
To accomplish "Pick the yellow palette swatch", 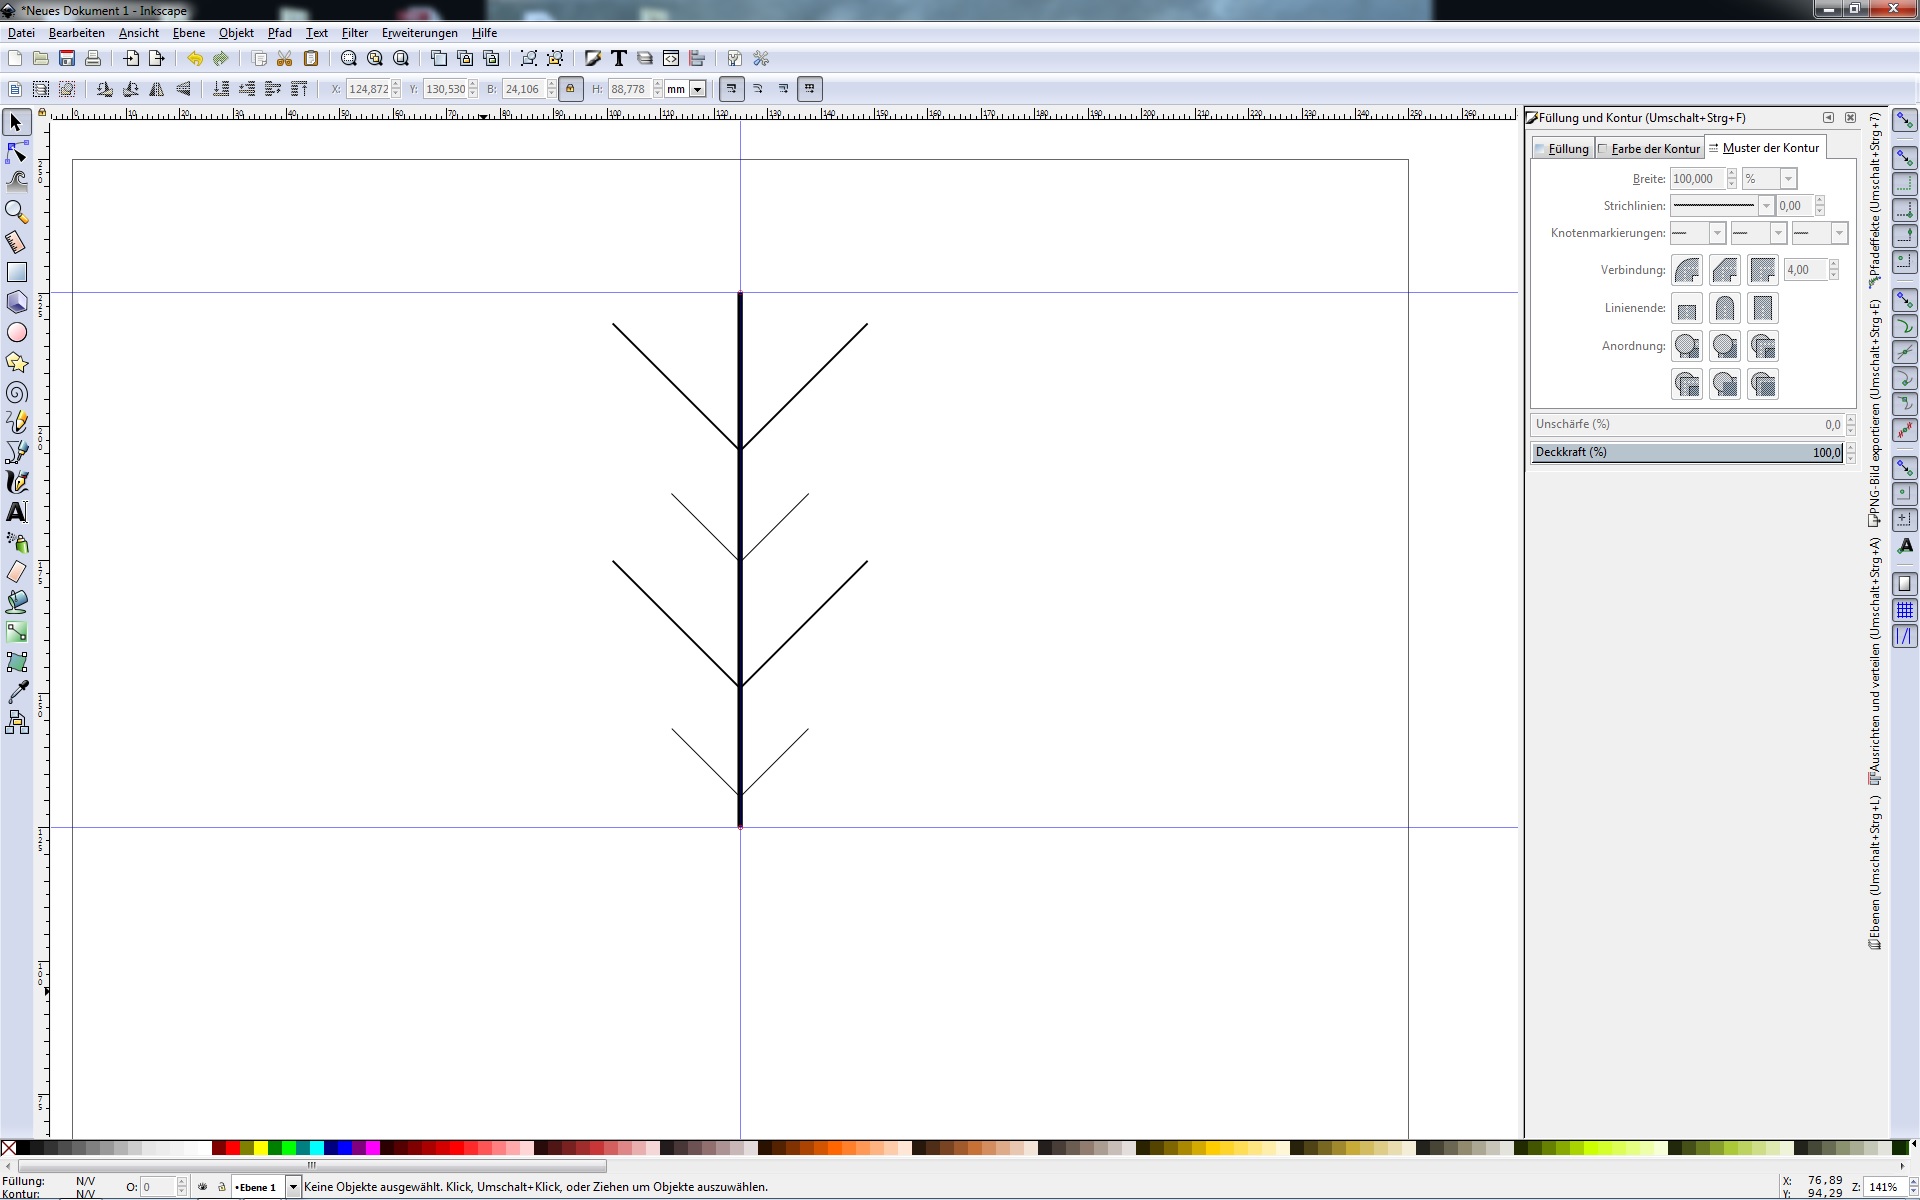I will (x=261, y=1148).
